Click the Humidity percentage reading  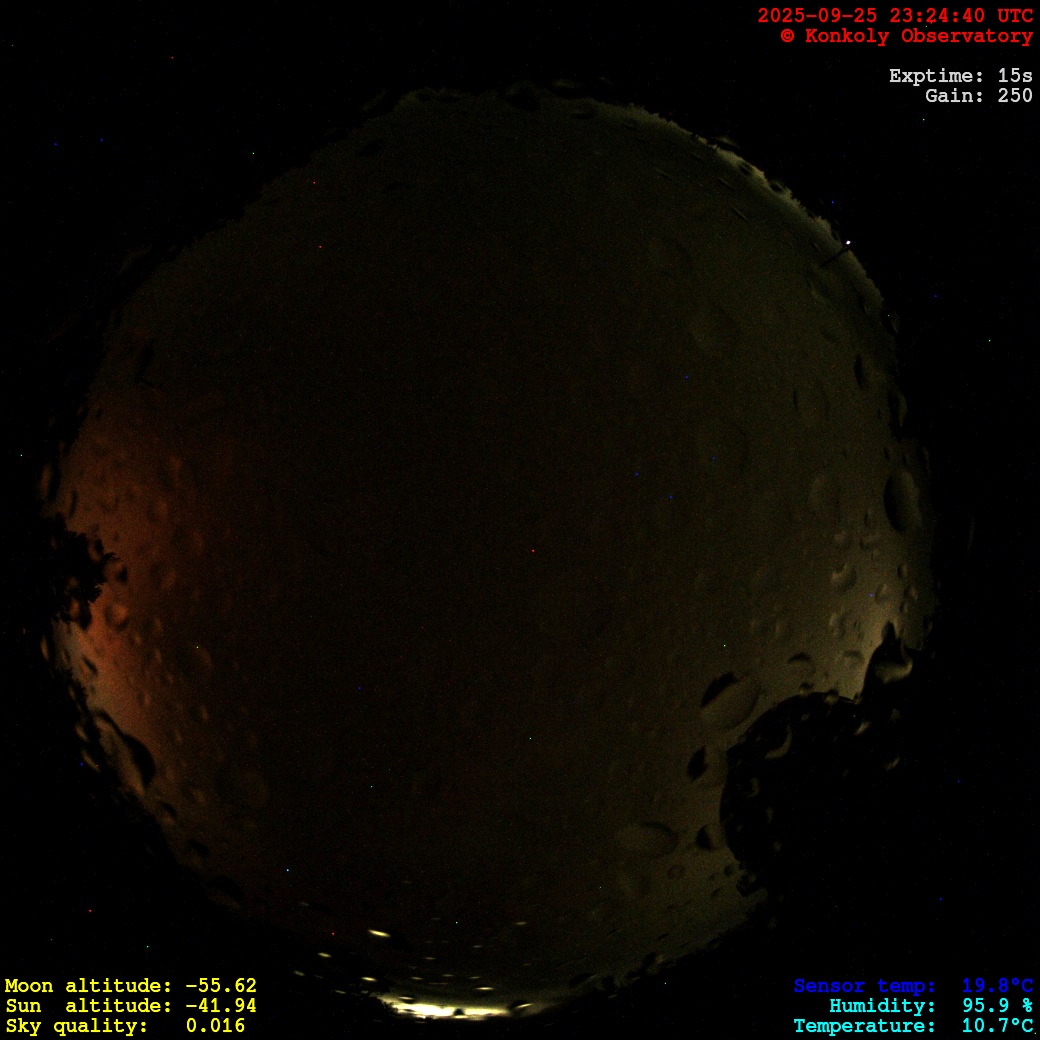tap(997, 1006)
